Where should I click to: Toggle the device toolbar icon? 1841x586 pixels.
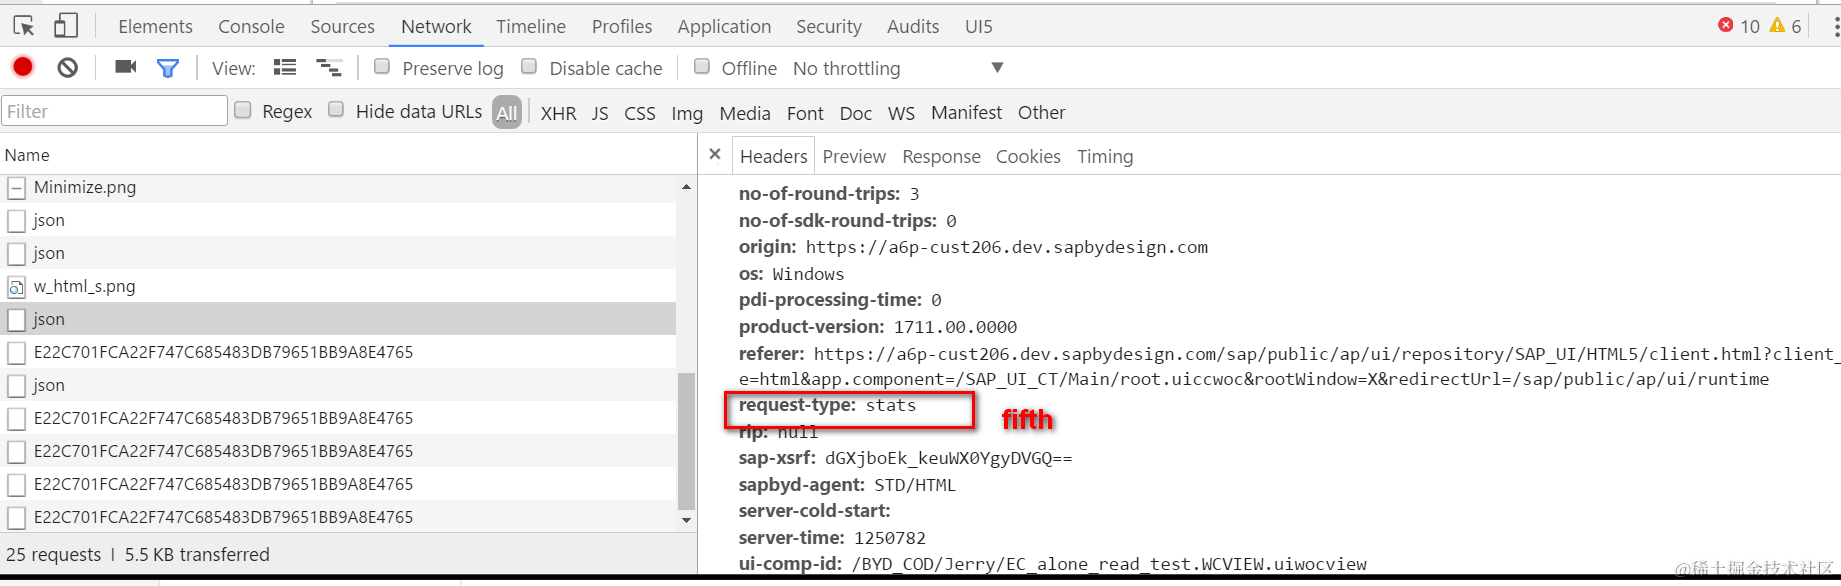66,26
